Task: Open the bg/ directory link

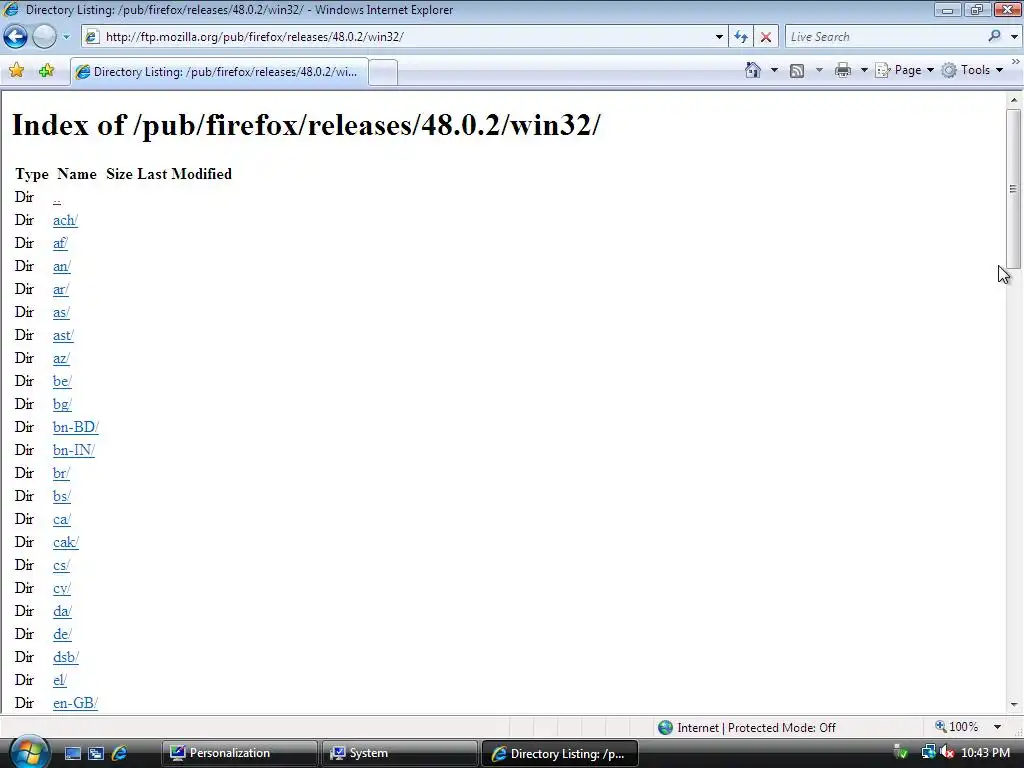Action: [62, 404]
